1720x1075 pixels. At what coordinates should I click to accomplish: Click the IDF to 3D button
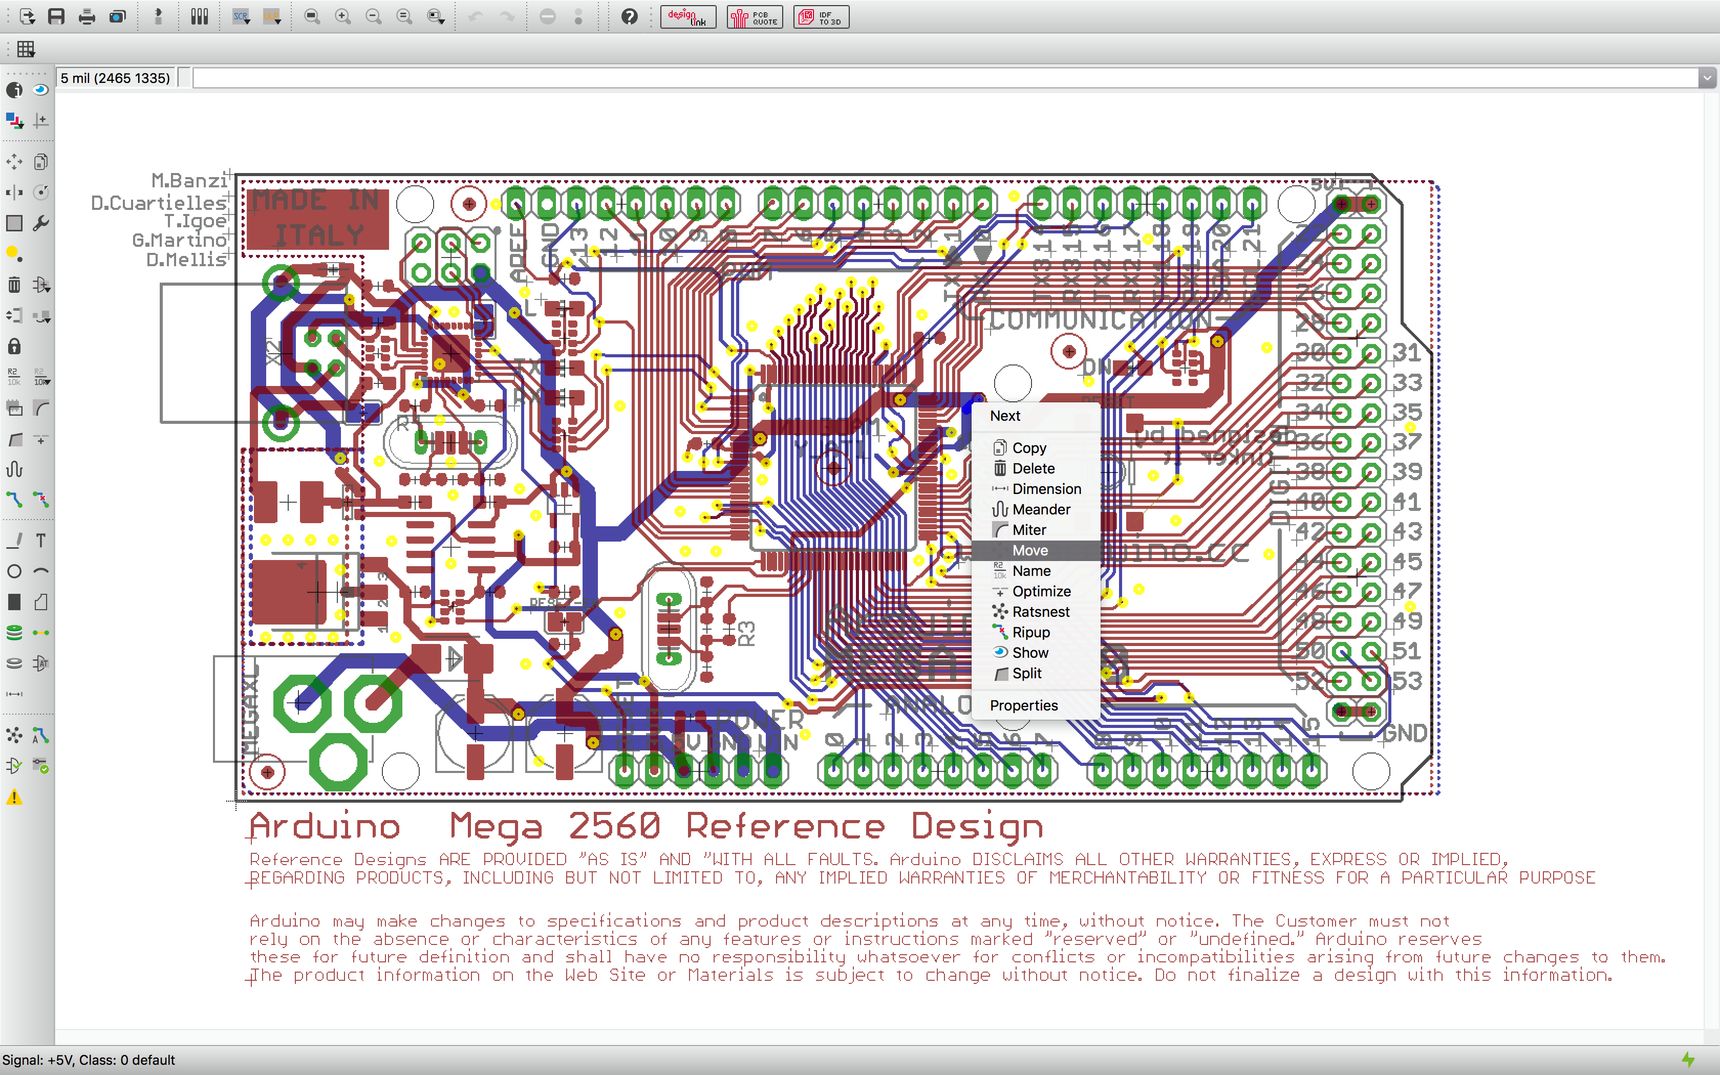821,16
